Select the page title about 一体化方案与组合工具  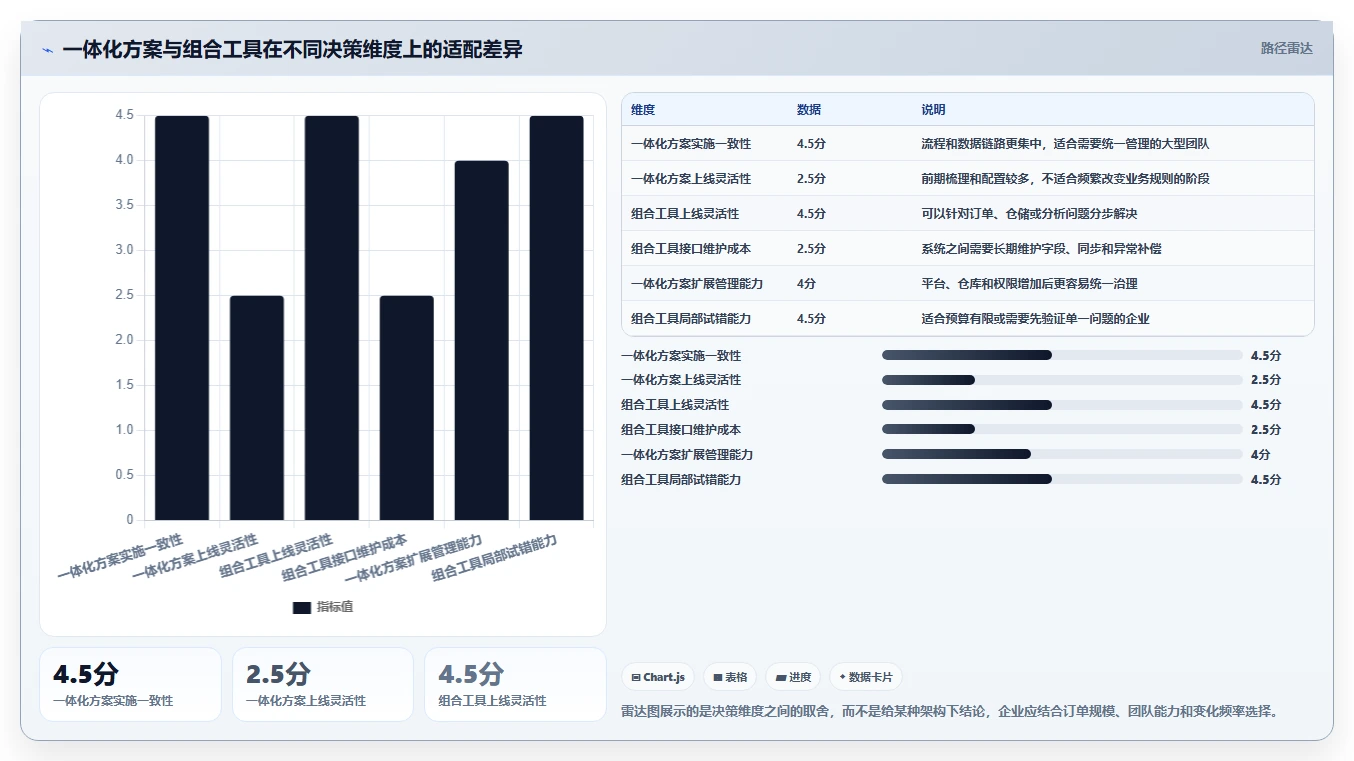click(x=292, y=49)
